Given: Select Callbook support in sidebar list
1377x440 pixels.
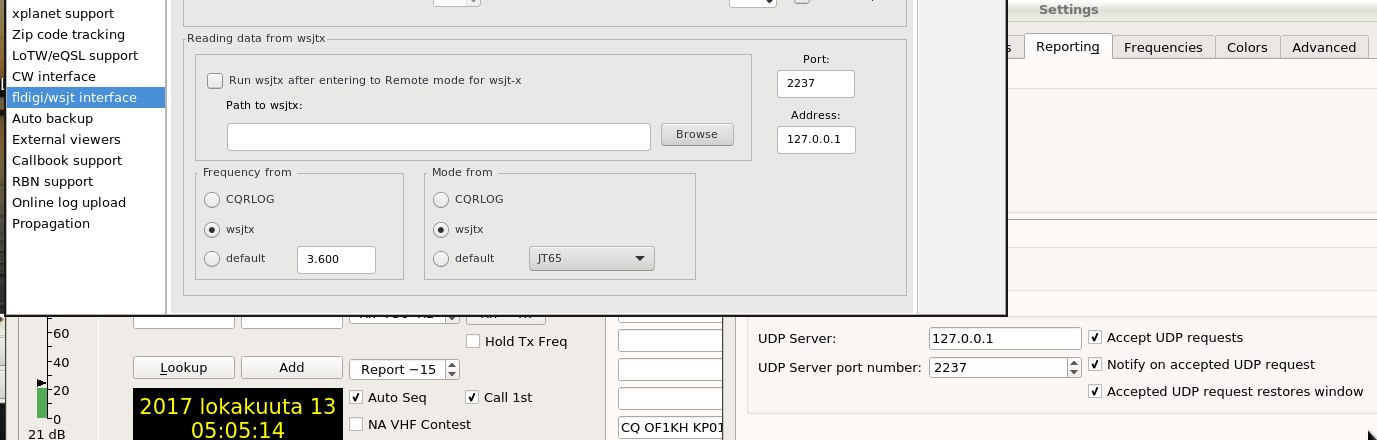Looking at the screenshot, I should (67, 160).
